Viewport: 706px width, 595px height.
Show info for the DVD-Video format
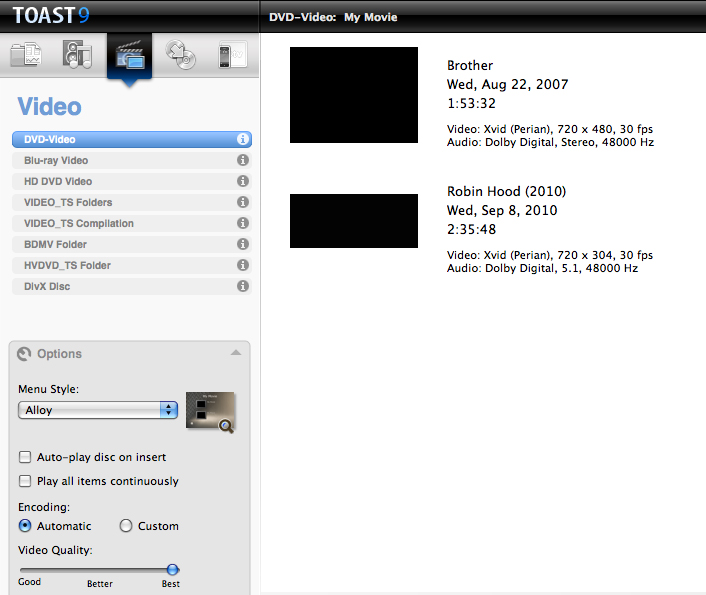[243, 139]
